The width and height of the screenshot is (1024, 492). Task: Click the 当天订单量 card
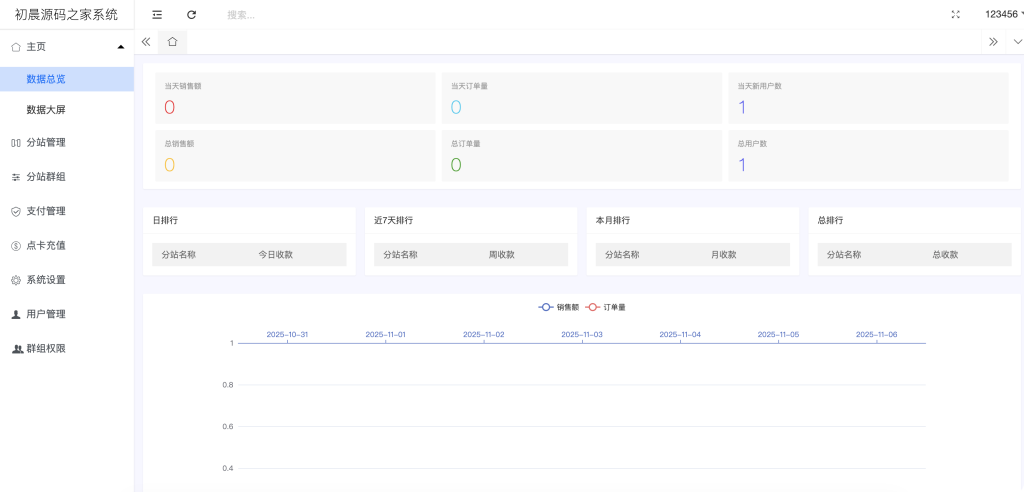582,98
